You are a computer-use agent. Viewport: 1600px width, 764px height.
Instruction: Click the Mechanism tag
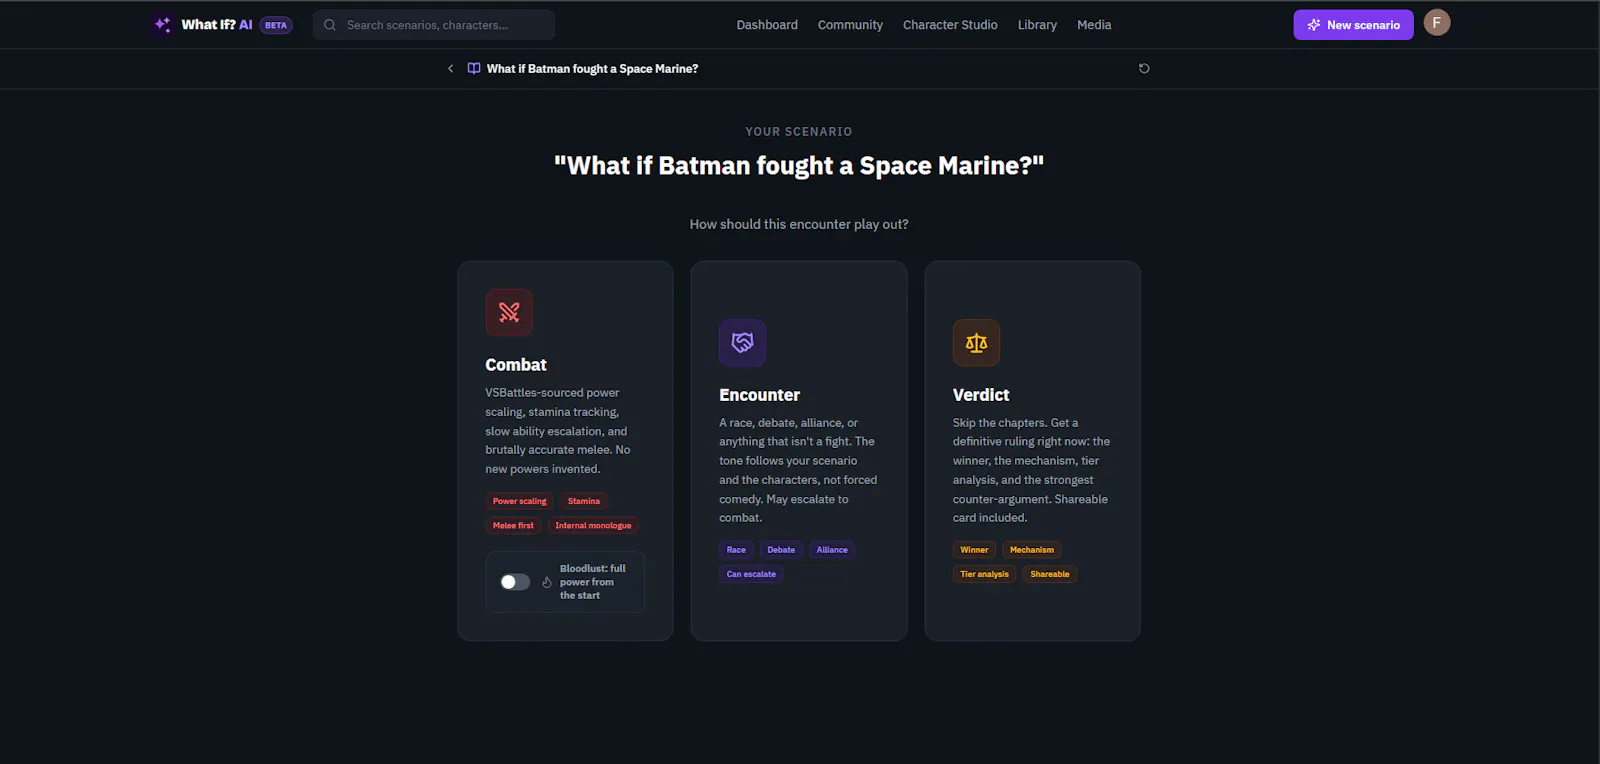[1032, 550]
